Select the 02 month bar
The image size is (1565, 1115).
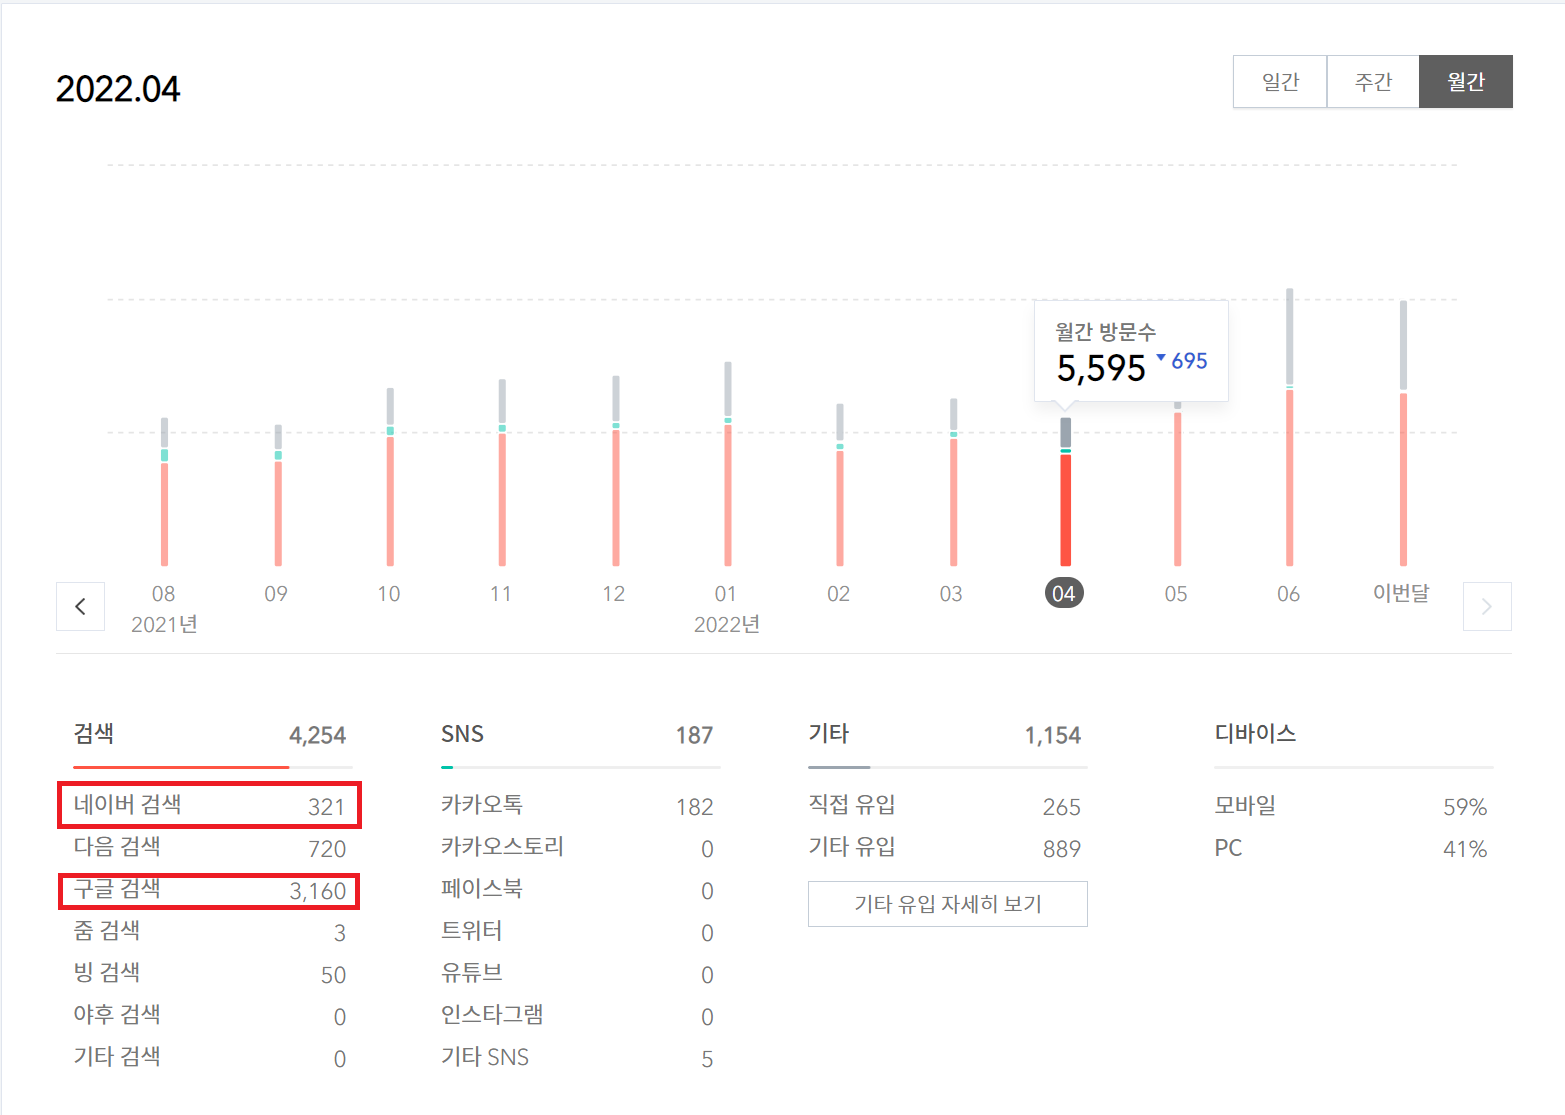(x=840, y=485)
